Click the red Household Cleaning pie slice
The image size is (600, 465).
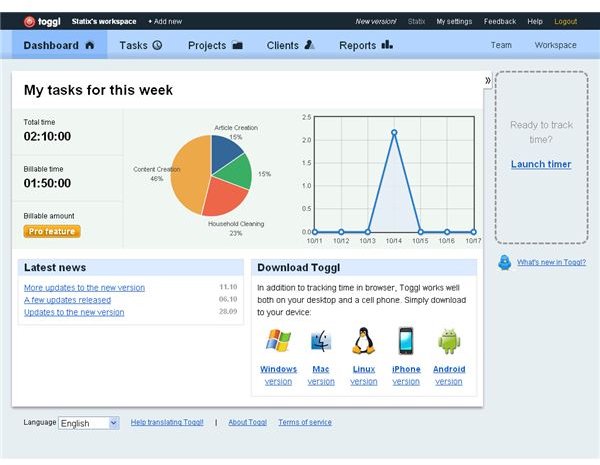[x=226, y=197]
